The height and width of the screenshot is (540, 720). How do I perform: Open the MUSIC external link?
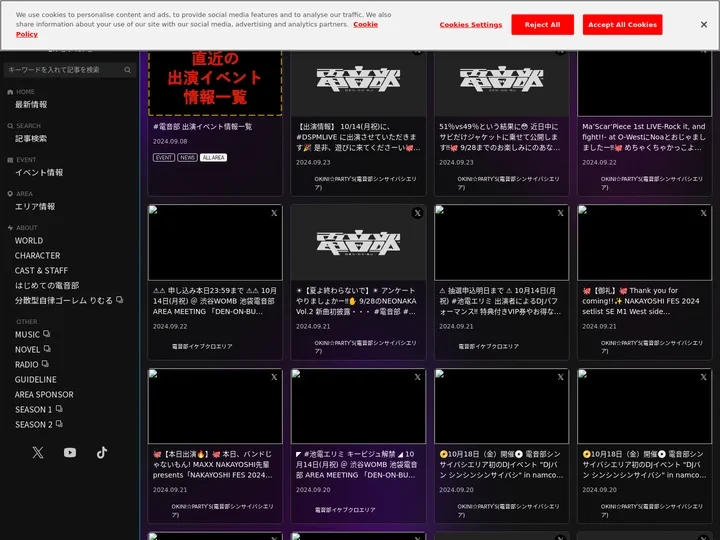pyautogui.click(x=27, y=335)
